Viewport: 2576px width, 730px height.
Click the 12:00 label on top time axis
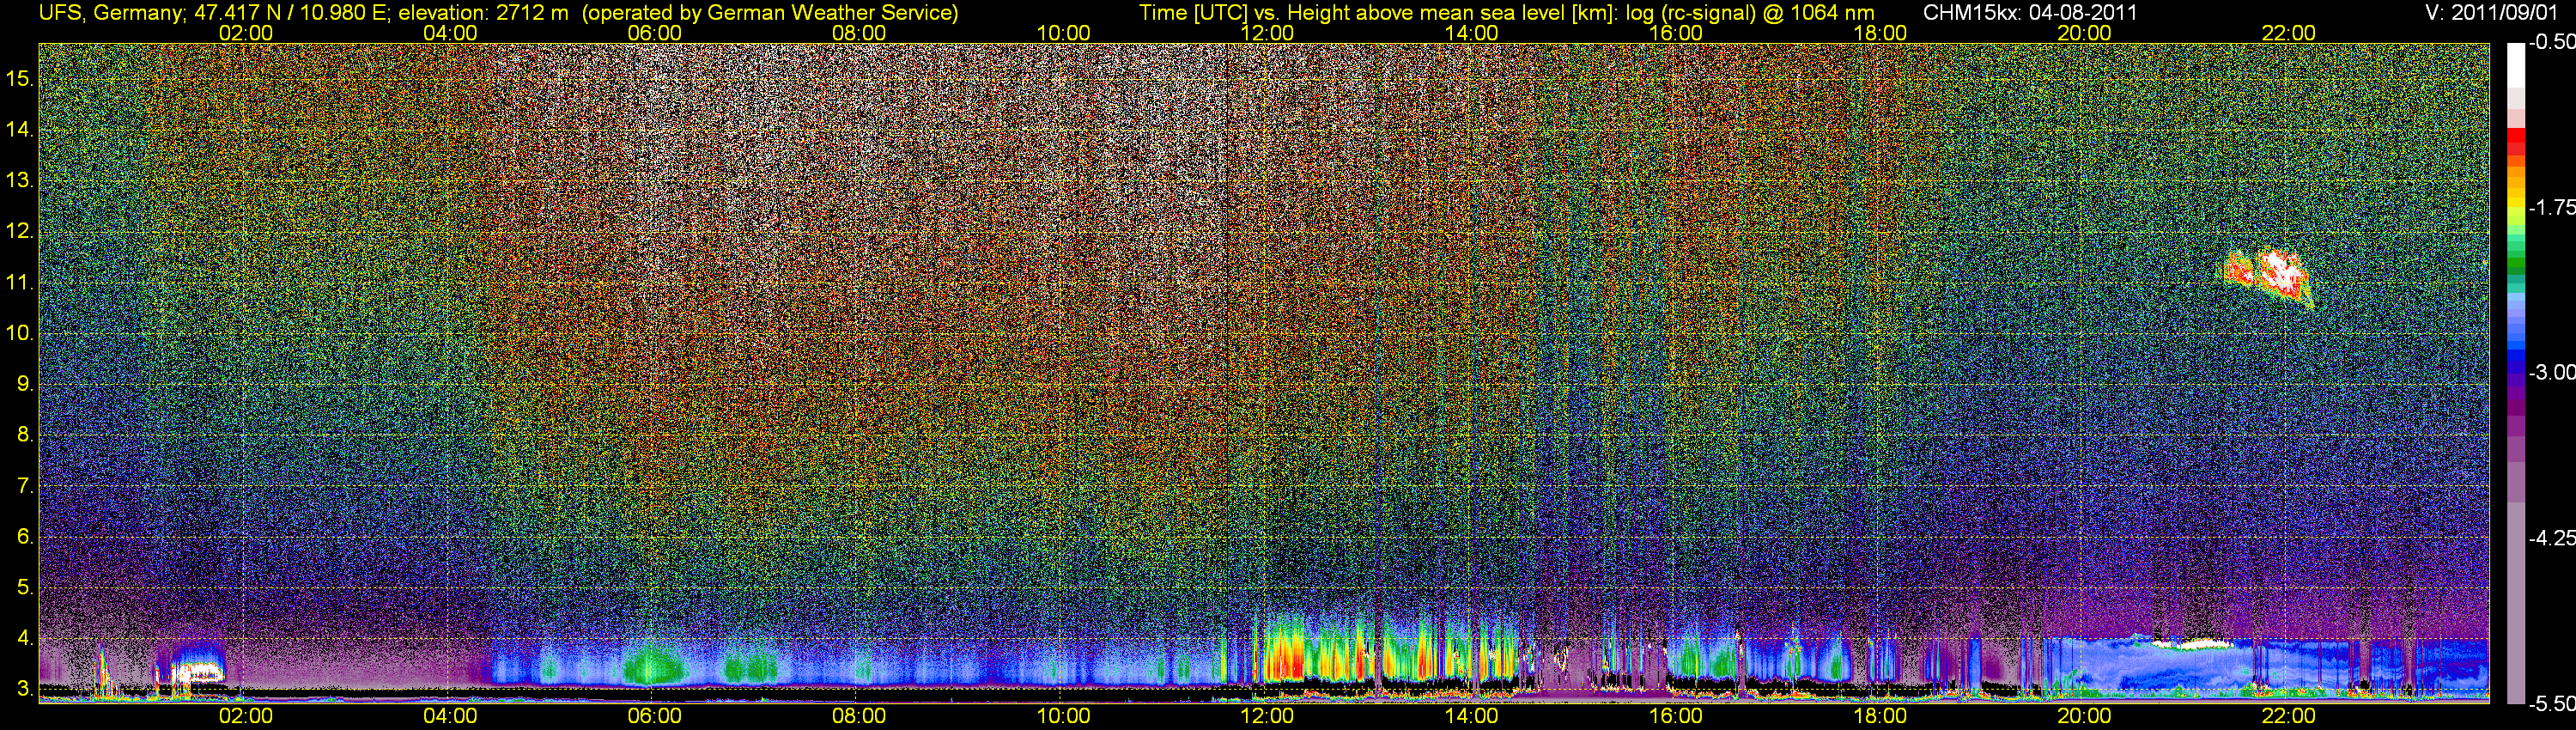1267,33
